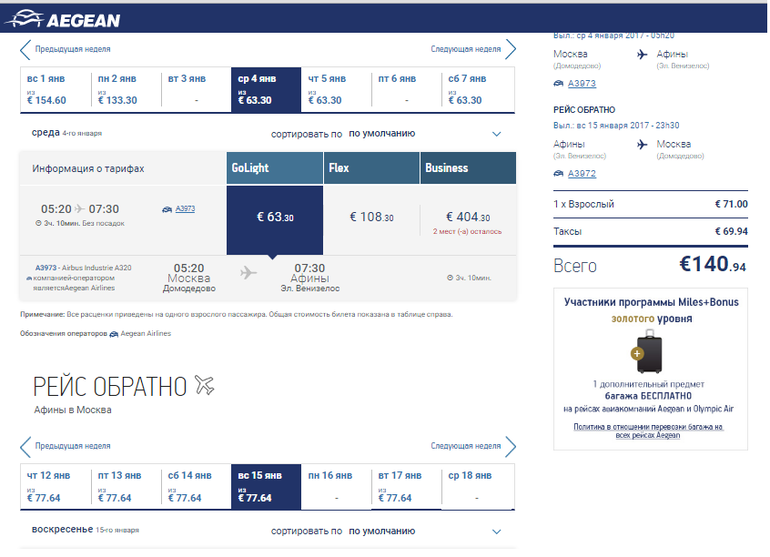Go to next week arrow for outbound flight
770x557 pixels.
[x=510, y=49]
